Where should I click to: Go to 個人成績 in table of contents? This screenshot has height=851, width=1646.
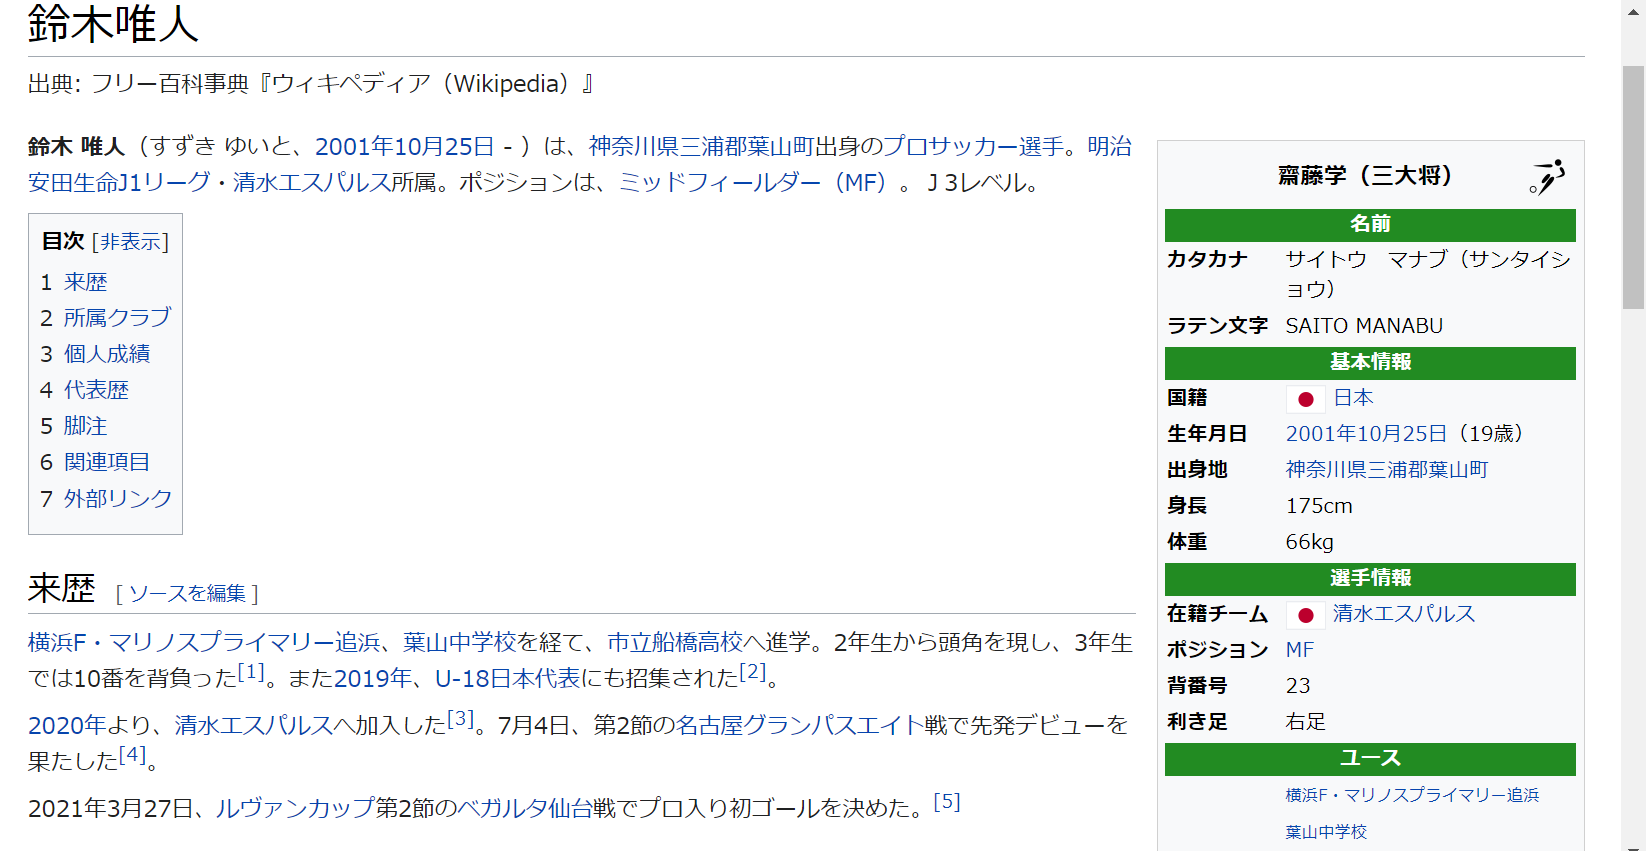[x=106, y=354]
